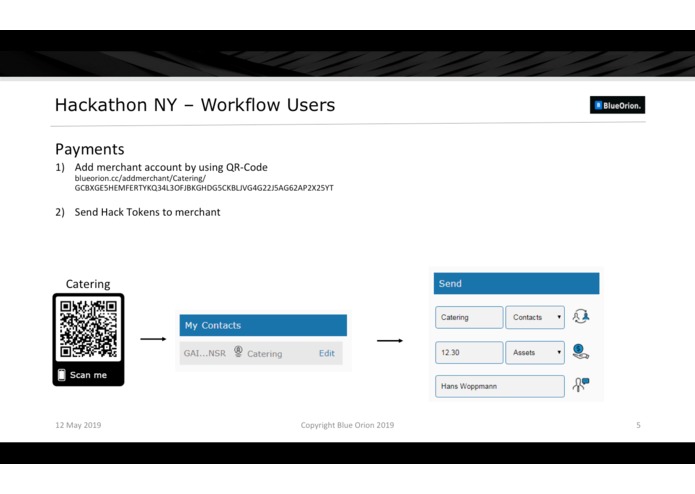The width and height of the screenshot is (695, 494).
Task: Click the Catering label above QR code
Action: point(88,284)
